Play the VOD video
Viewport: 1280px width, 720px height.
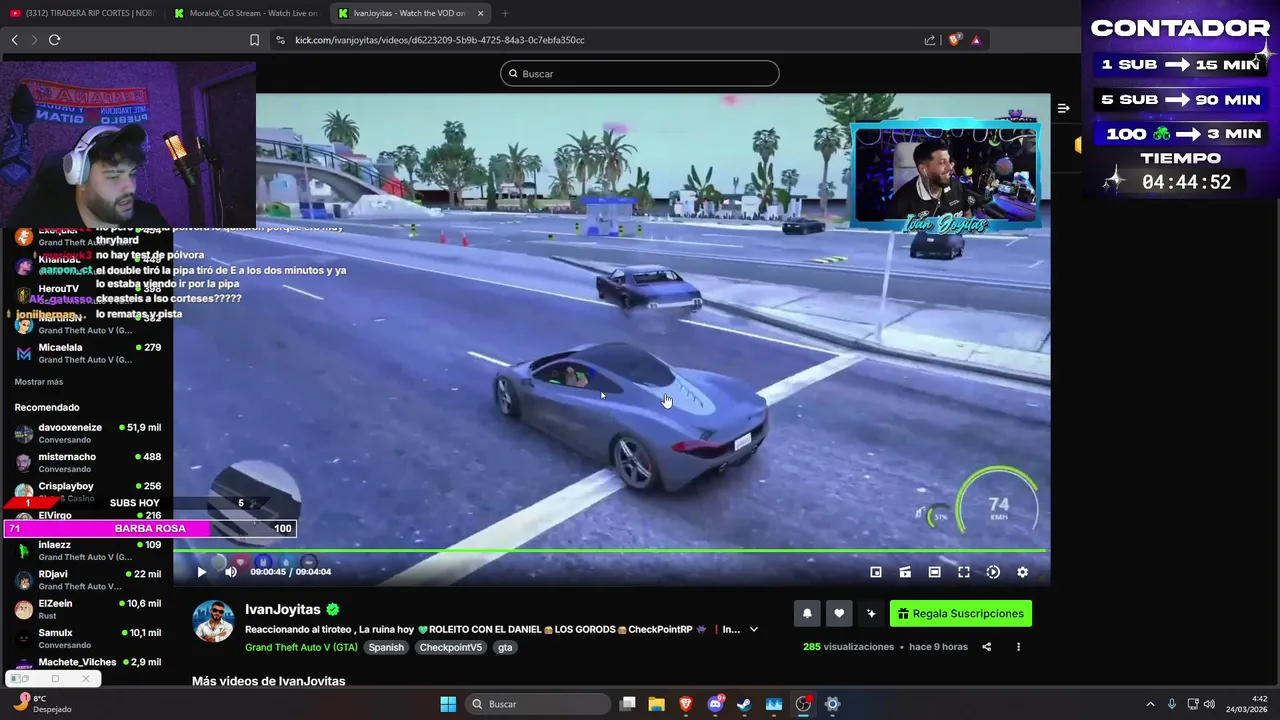201,572
